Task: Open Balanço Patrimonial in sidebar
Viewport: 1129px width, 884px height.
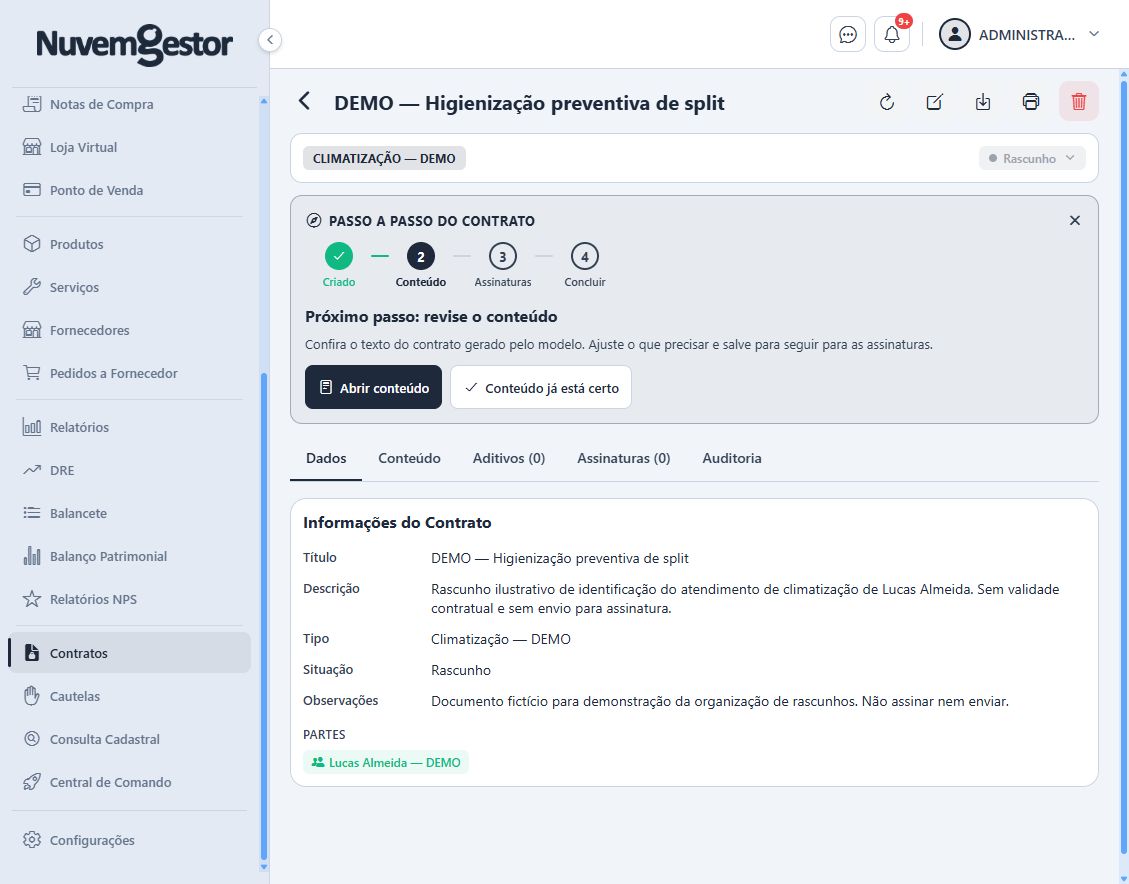Action: coord(132,556)
